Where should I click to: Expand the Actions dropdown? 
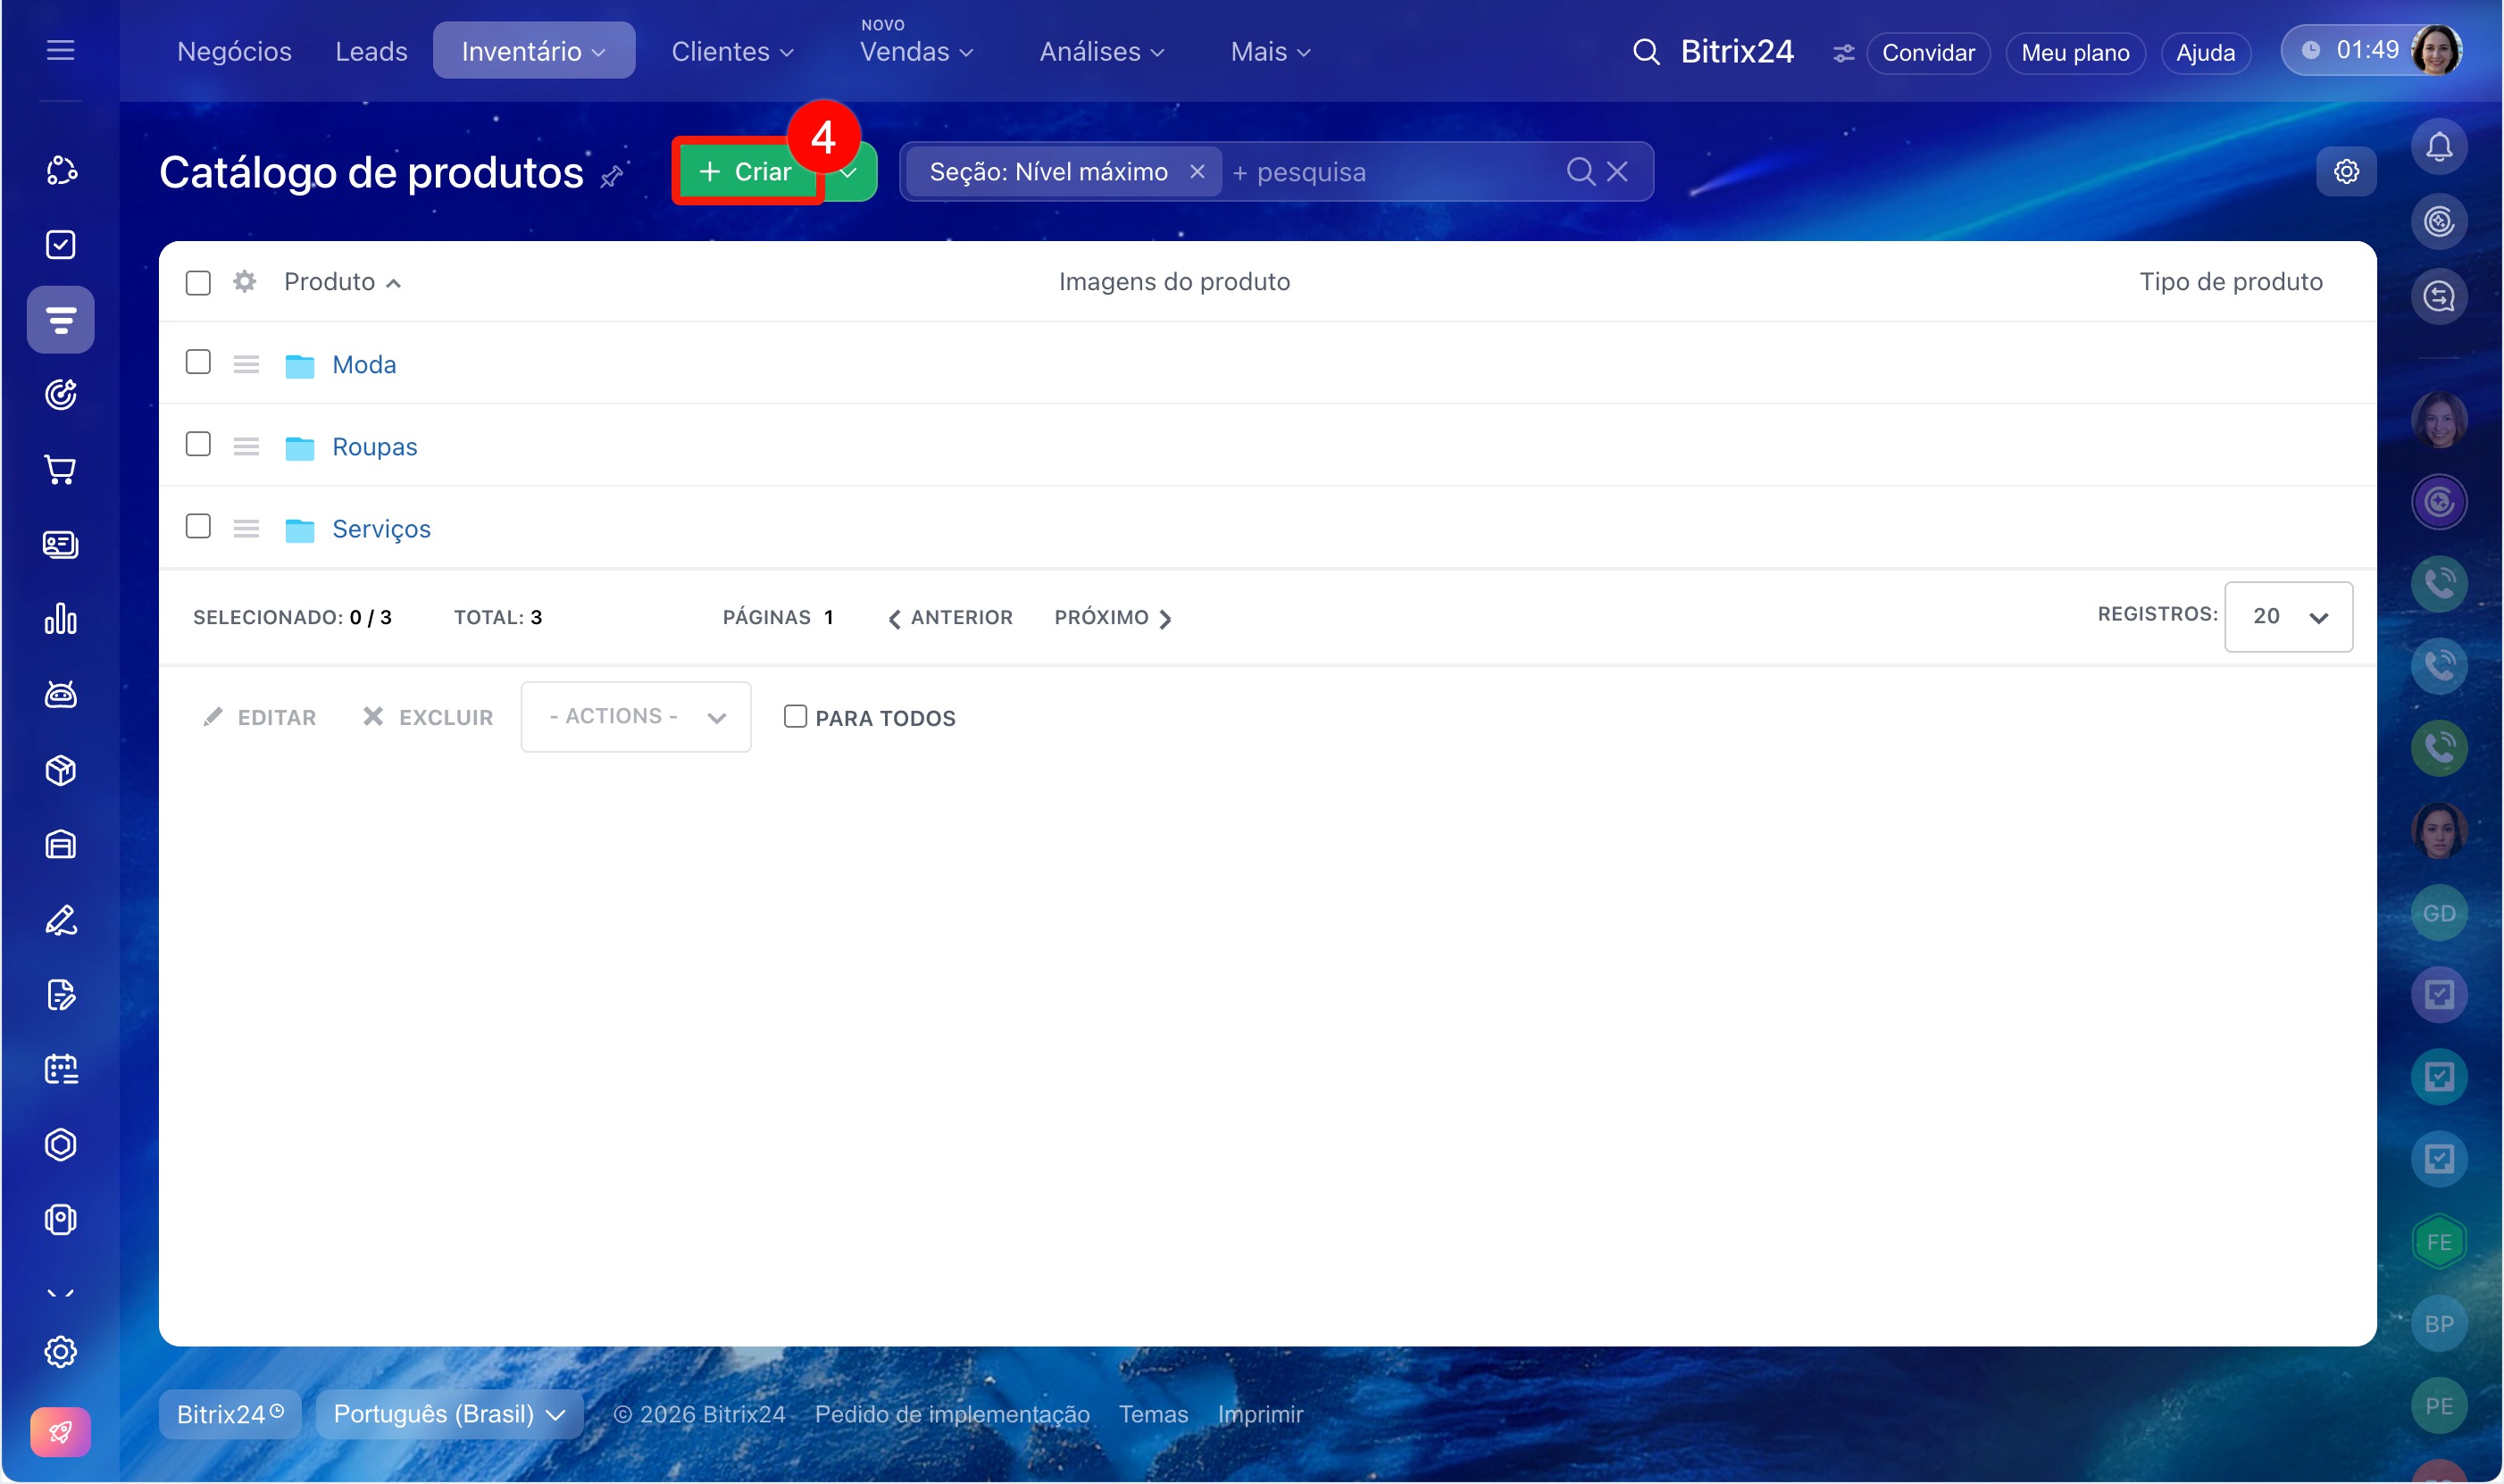635,716
